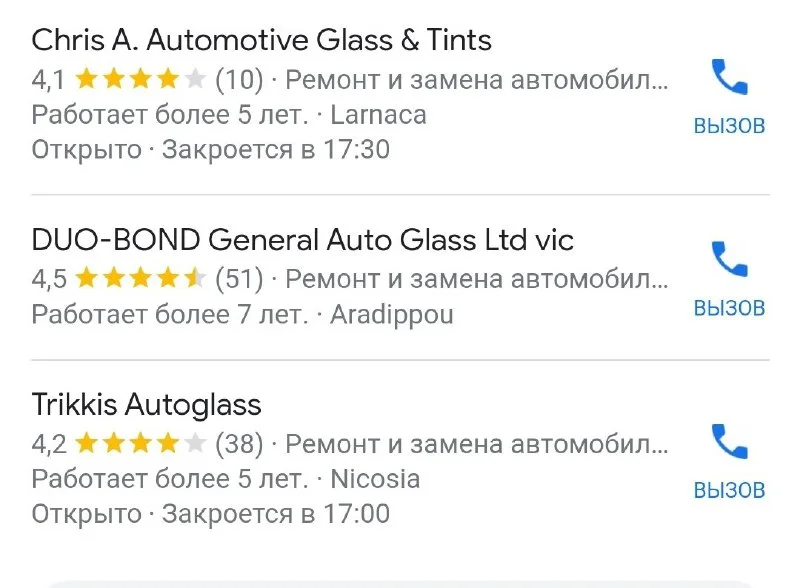Open Chris A. Automotive Glass & Tints title
Screen dimensions: 800x588
pyautogui.click(x=261, y=40)
